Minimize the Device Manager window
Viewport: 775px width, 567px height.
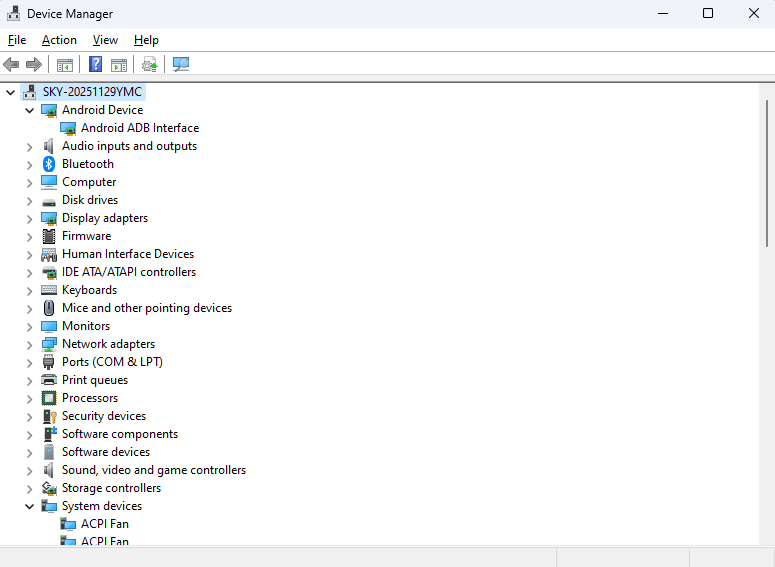point(663,13)
